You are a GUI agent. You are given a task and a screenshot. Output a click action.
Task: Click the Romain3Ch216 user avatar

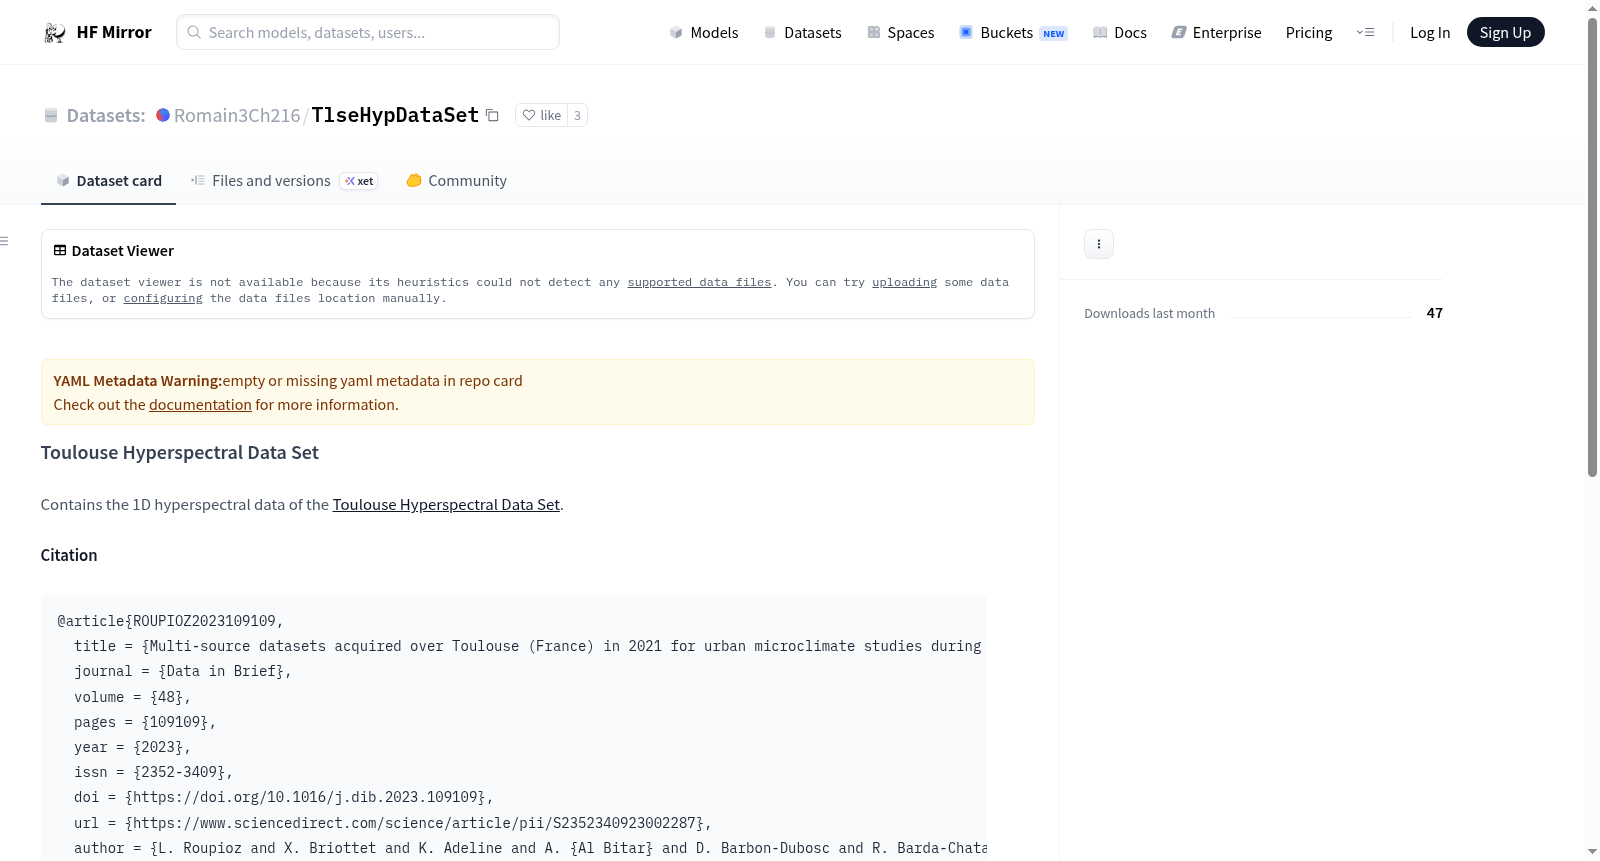click(163, 115)
